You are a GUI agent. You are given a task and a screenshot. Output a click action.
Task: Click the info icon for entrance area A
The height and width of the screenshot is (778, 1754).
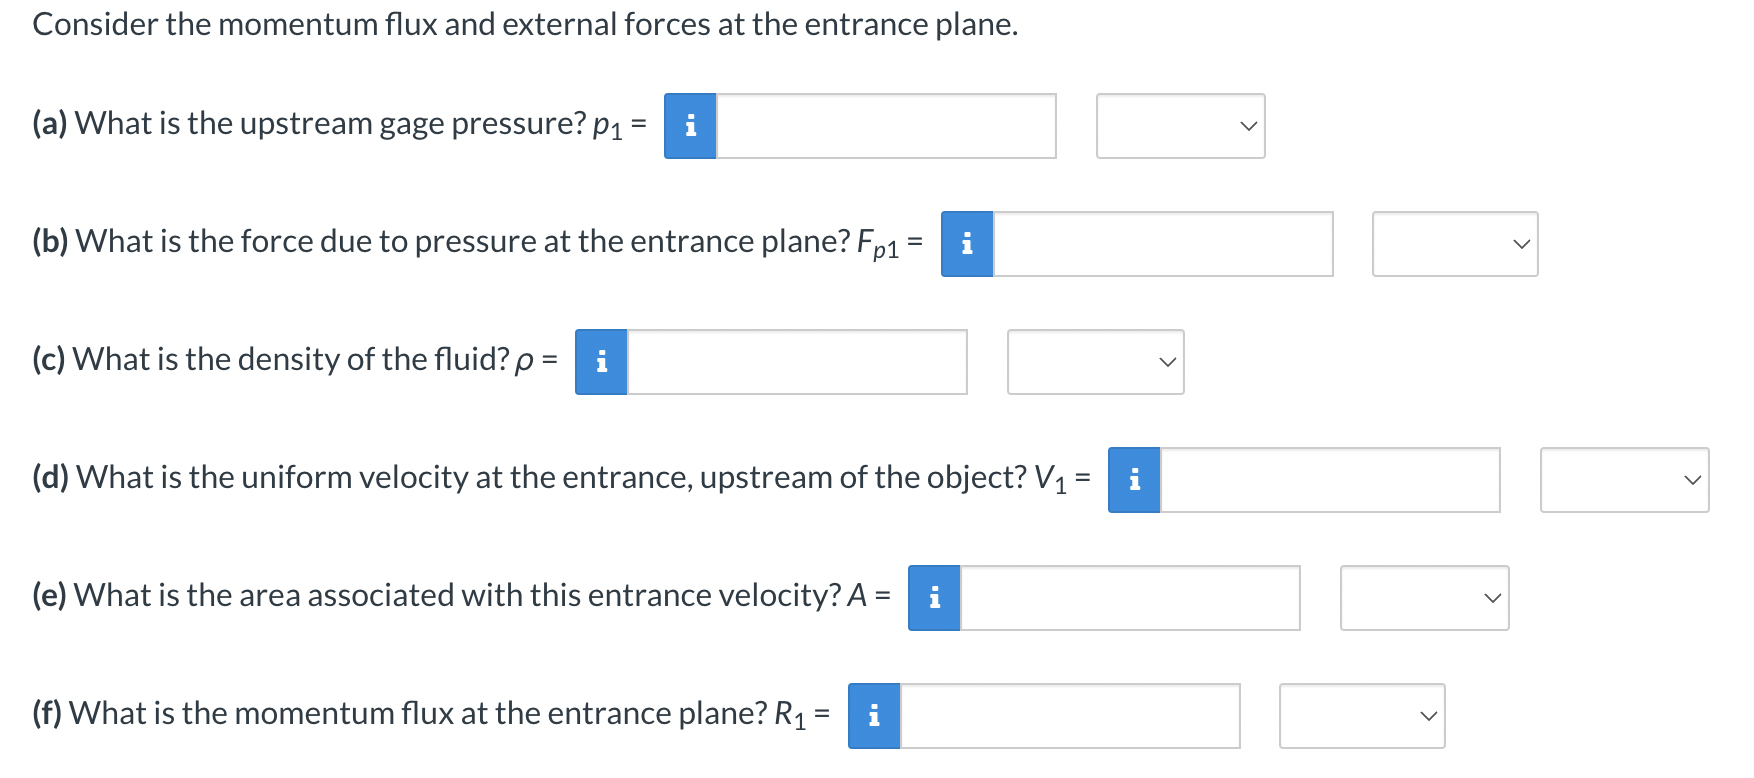933,598
